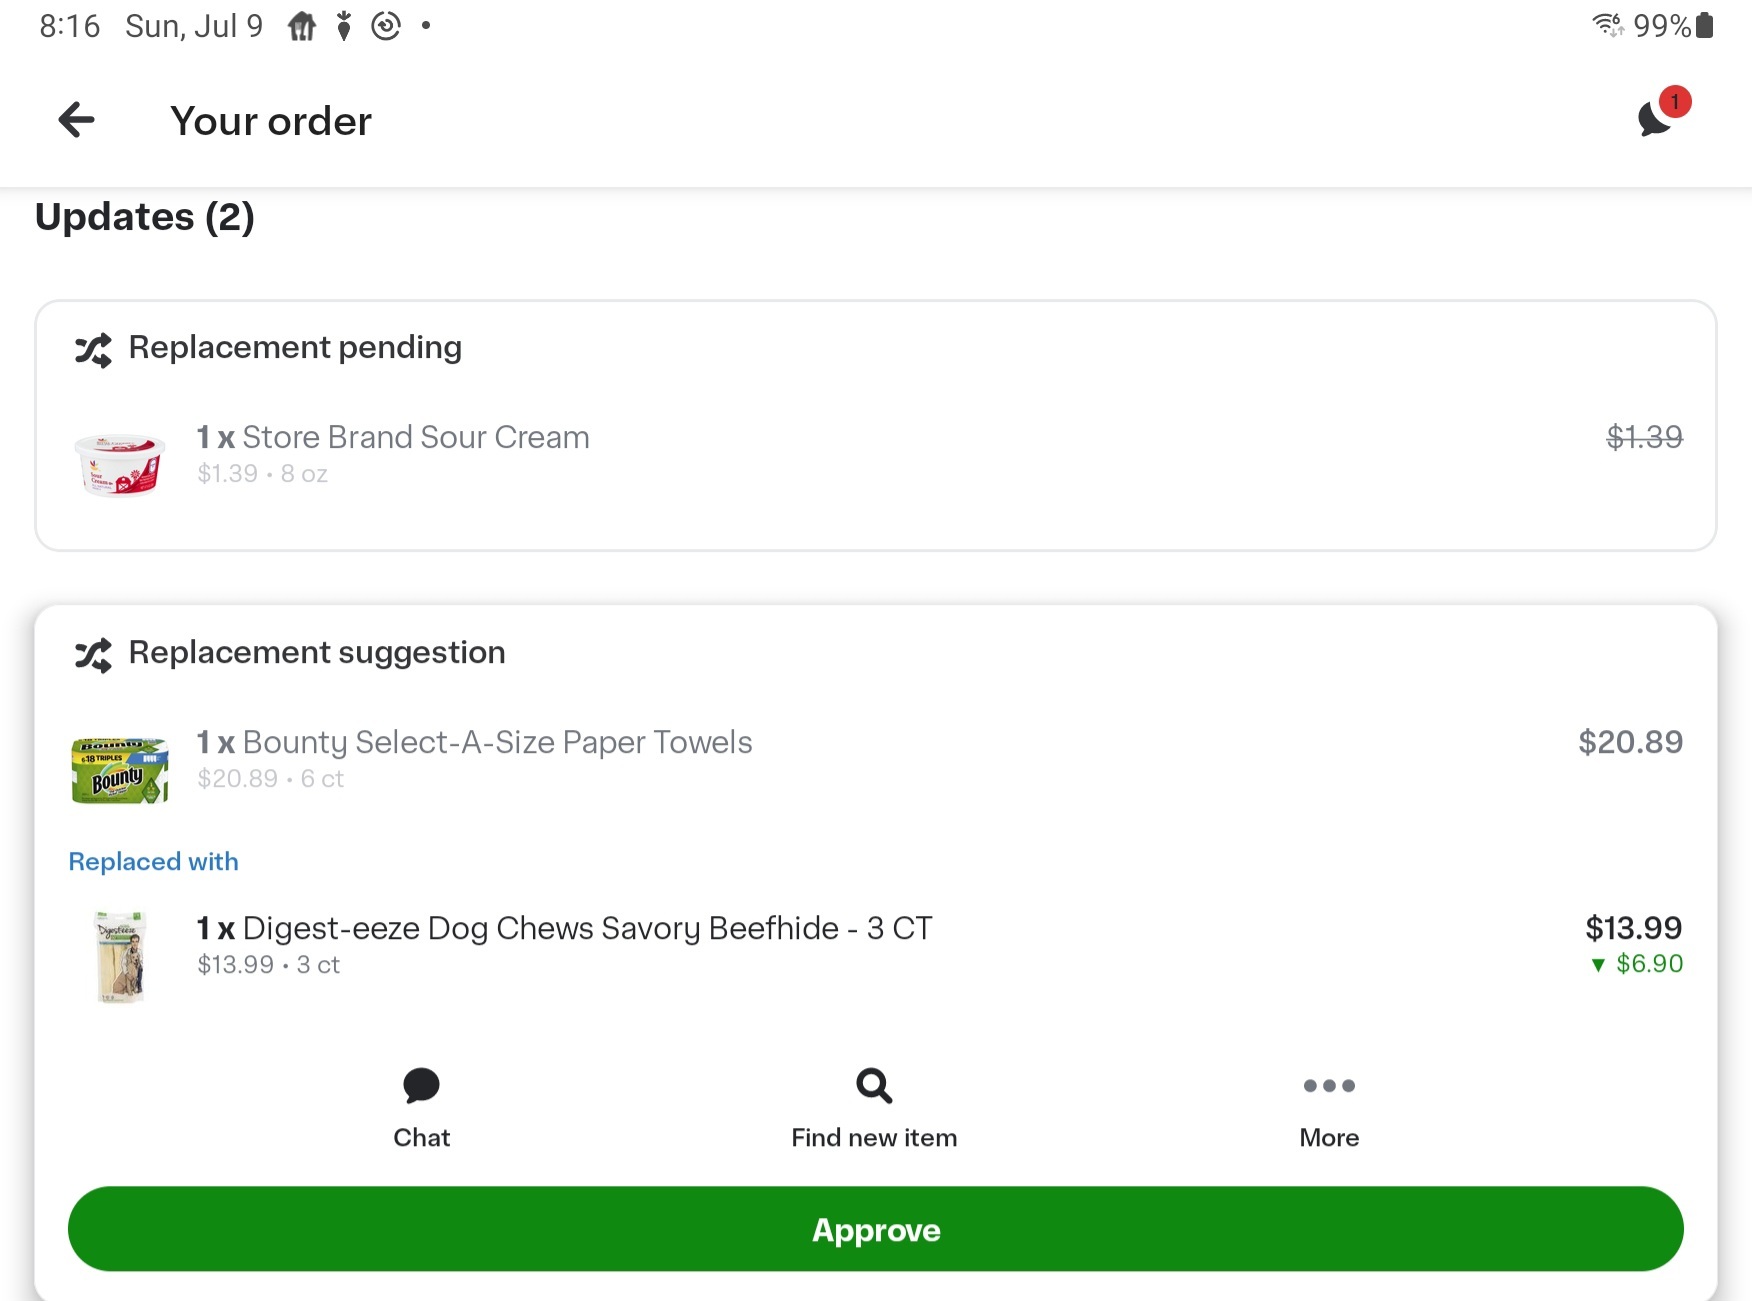Image resolution: width=1752 pixels, height=1301 pixels.
Task: Tap the 'Updates (2)' heading
Action: (145, 217)
